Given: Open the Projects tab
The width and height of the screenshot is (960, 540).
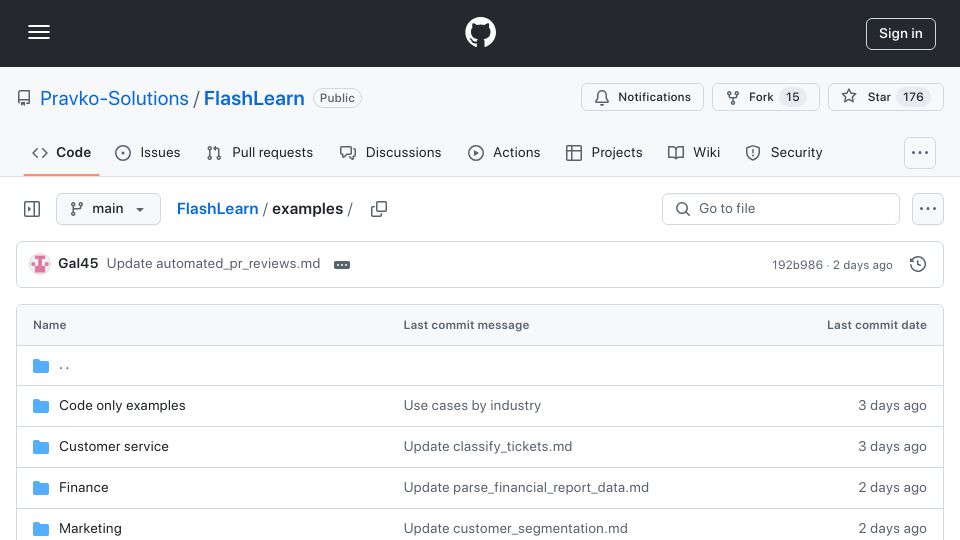Looking at the screenshot, I should pyautogui.click(x=604, y=152).
